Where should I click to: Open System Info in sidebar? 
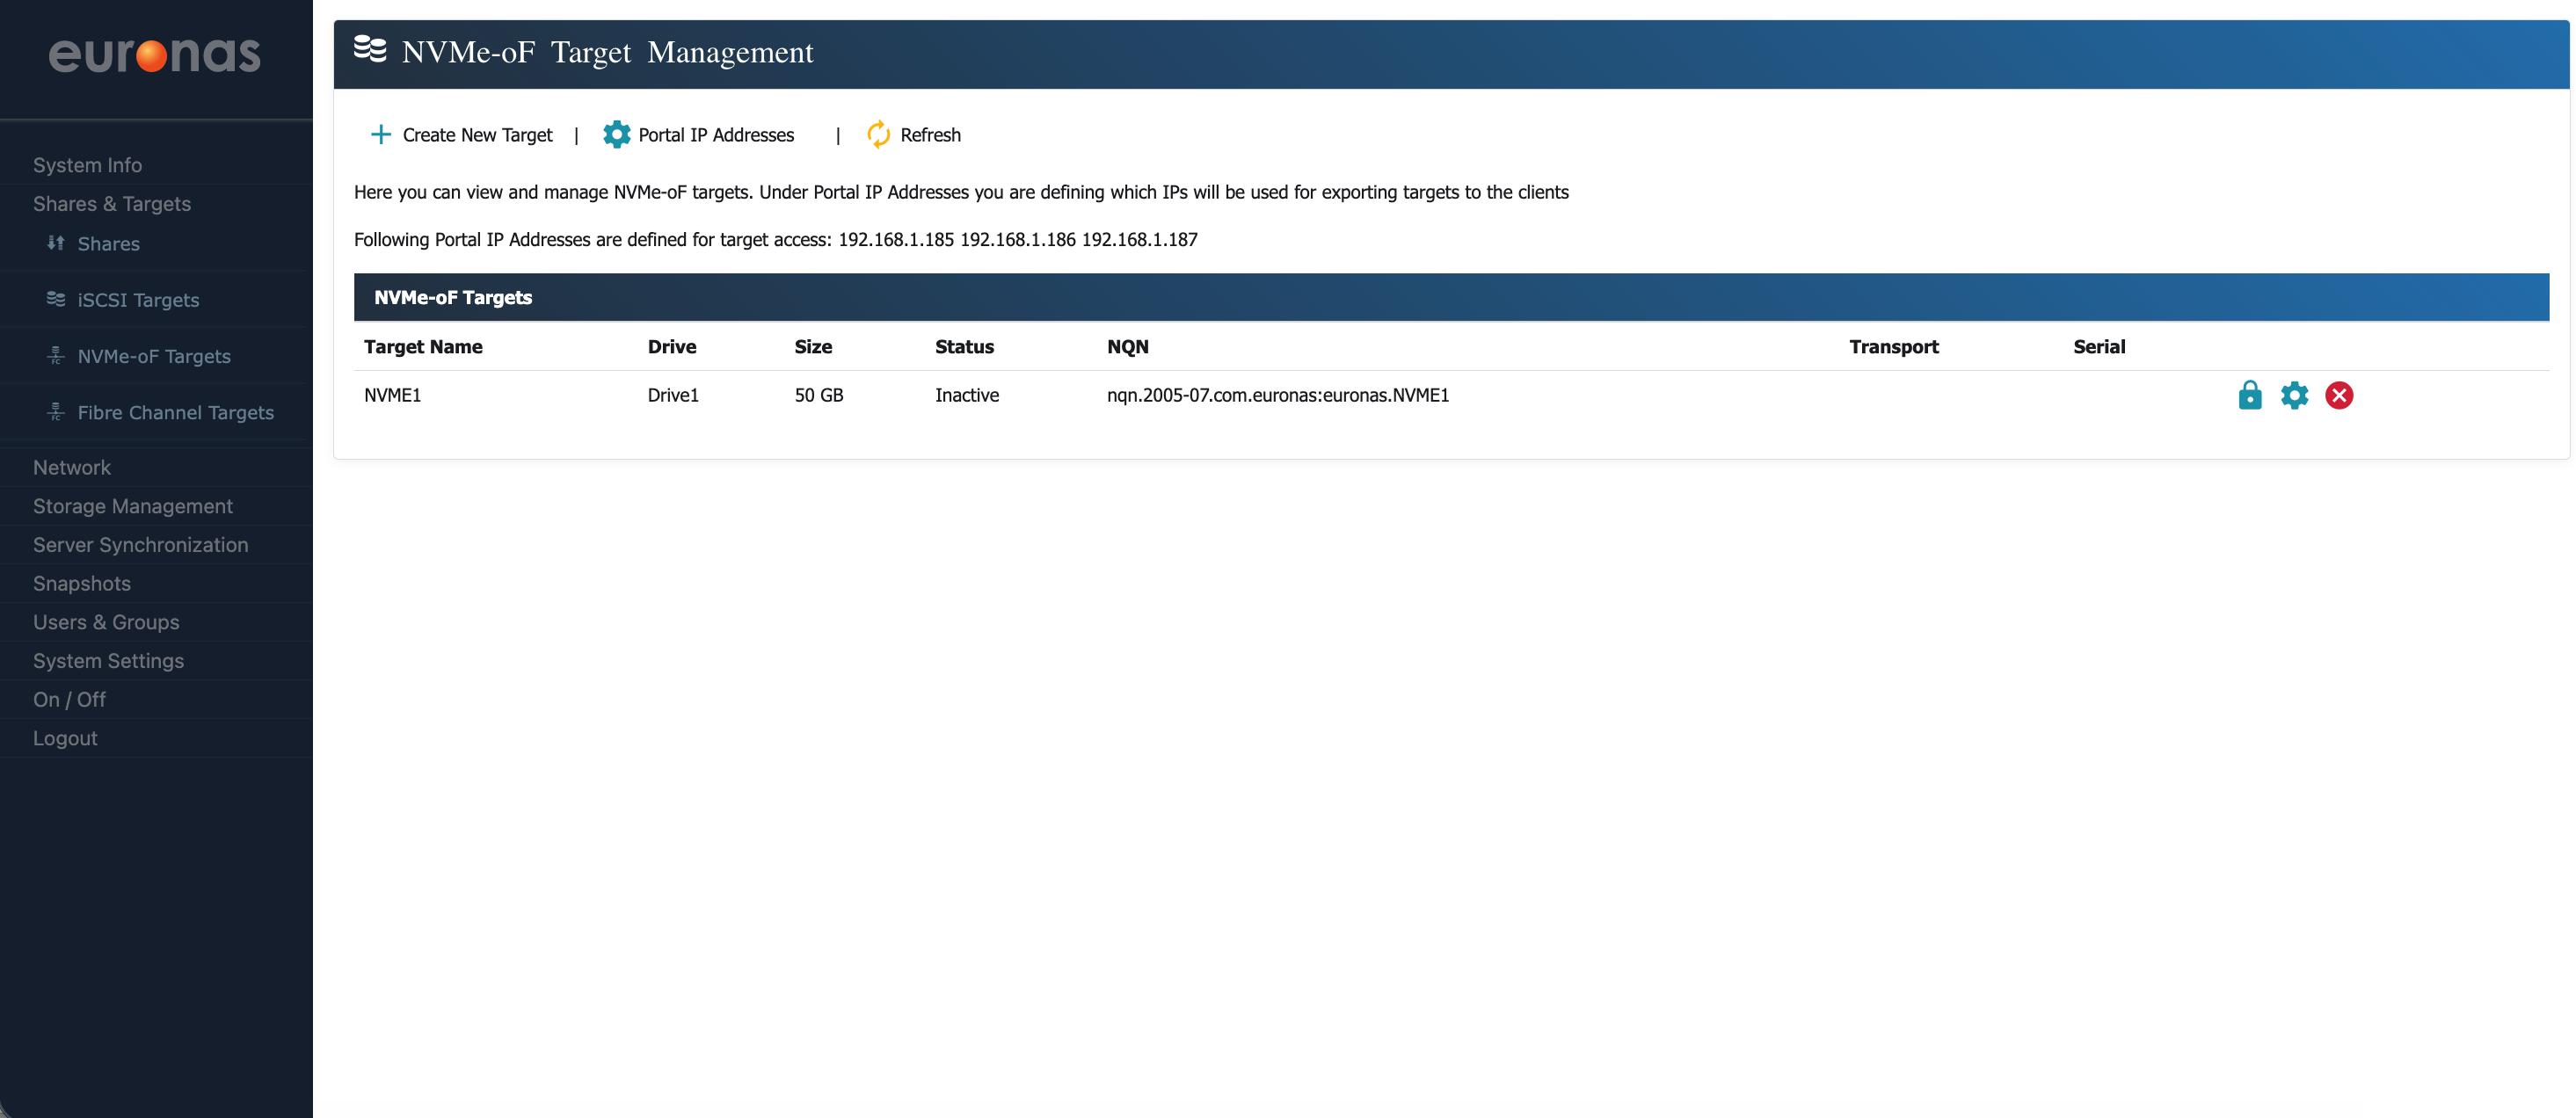[87, 164]
